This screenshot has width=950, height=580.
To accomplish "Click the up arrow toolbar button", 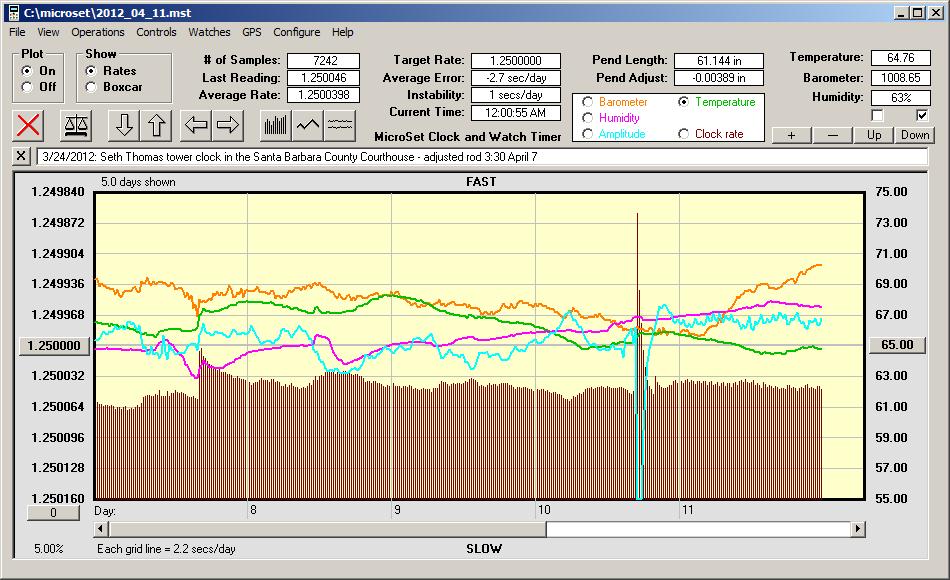I will click(156, 125).
